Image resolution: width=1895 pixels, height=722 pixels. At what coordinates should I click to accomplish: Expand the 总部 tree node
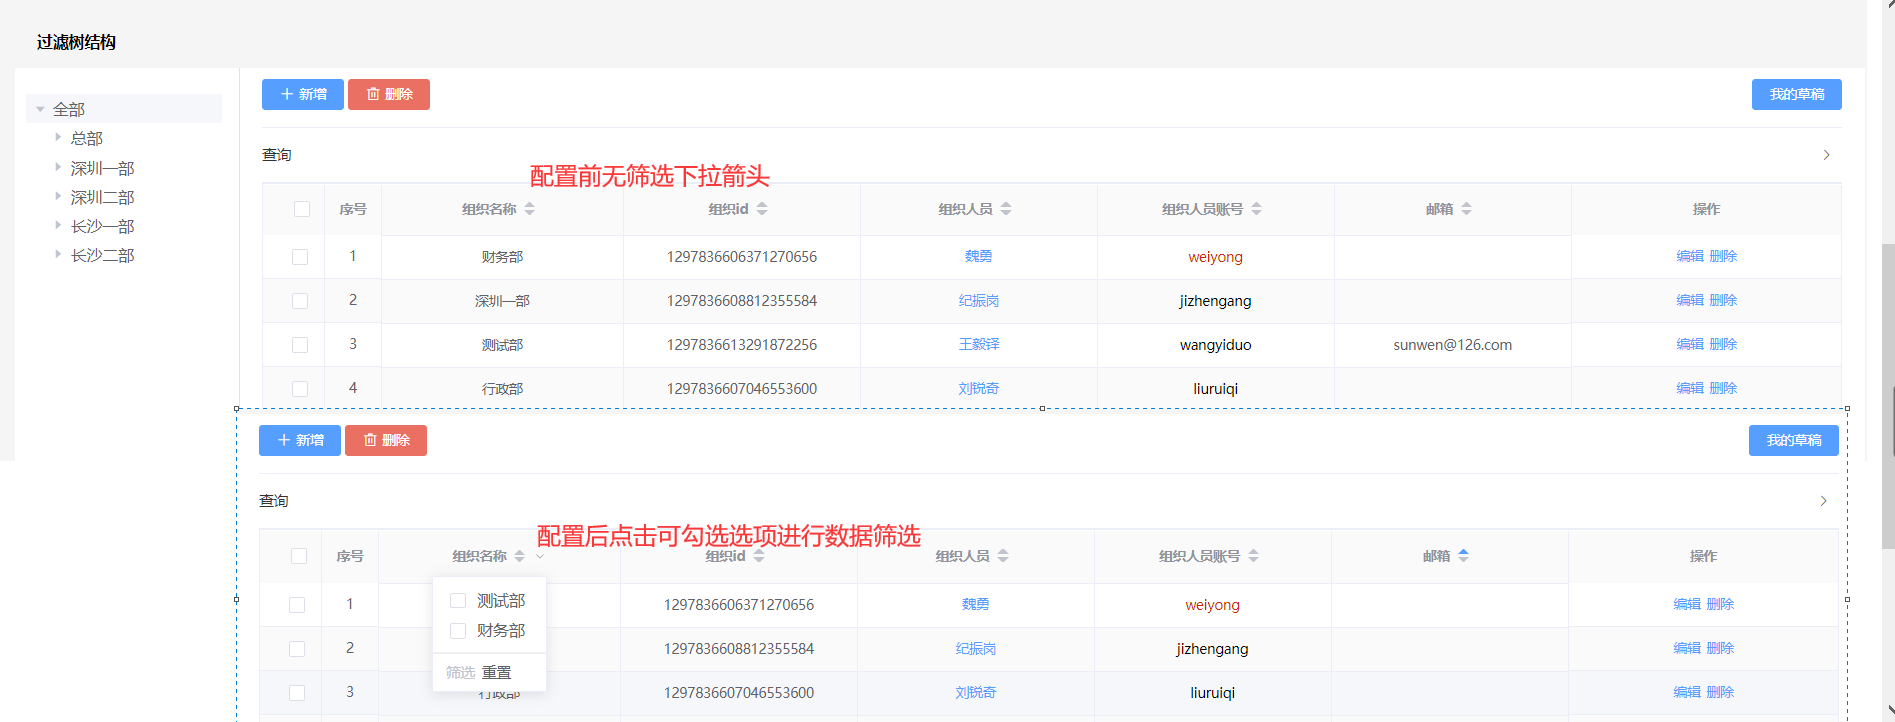coord(58,138)
